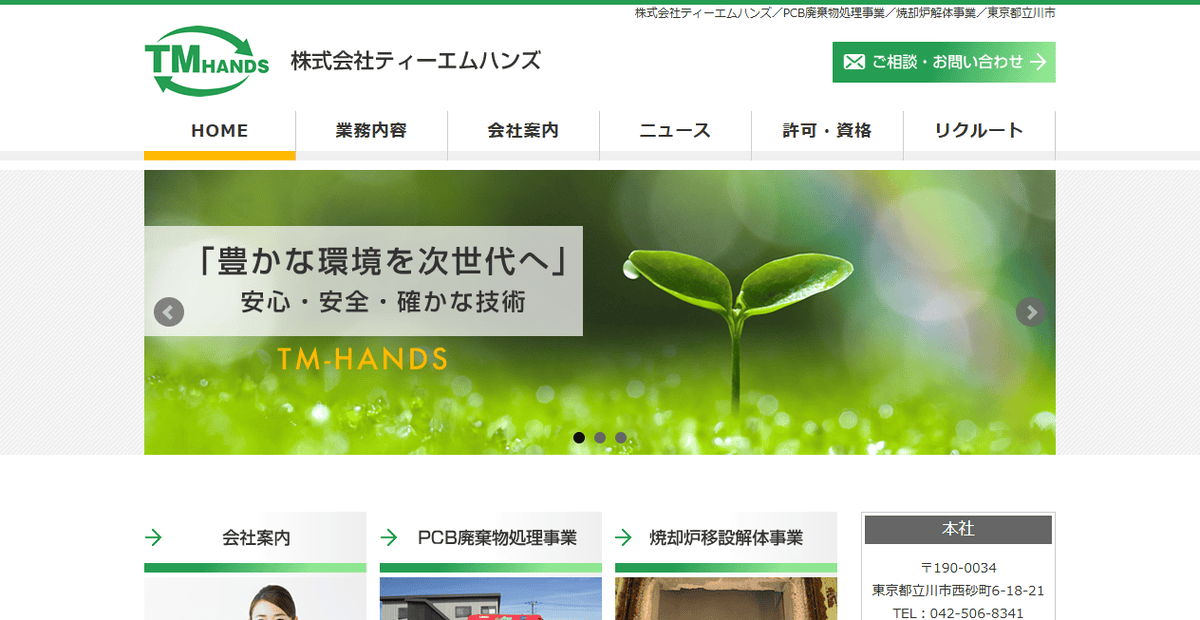Click the right carousel arrow for next slide
The image size is (1200, 620).
(x=1031, y=311)
